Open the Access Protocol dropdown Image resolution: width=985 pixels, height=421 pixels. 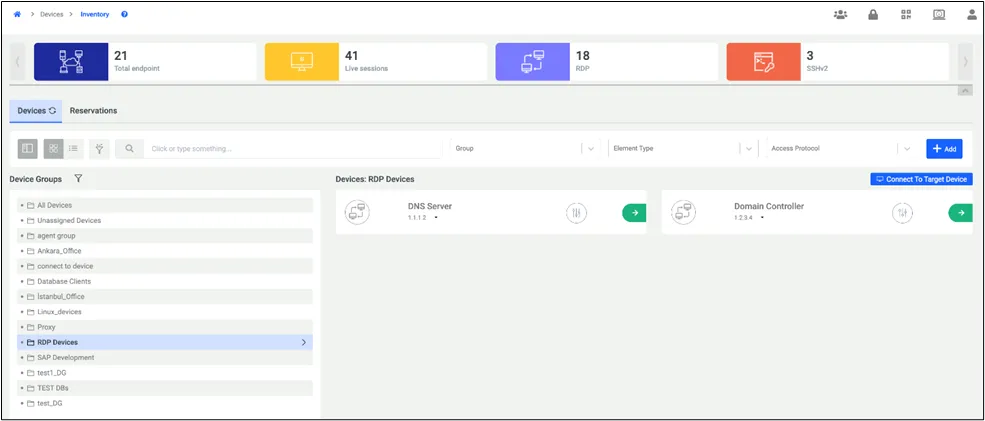(x=841, y=149)
